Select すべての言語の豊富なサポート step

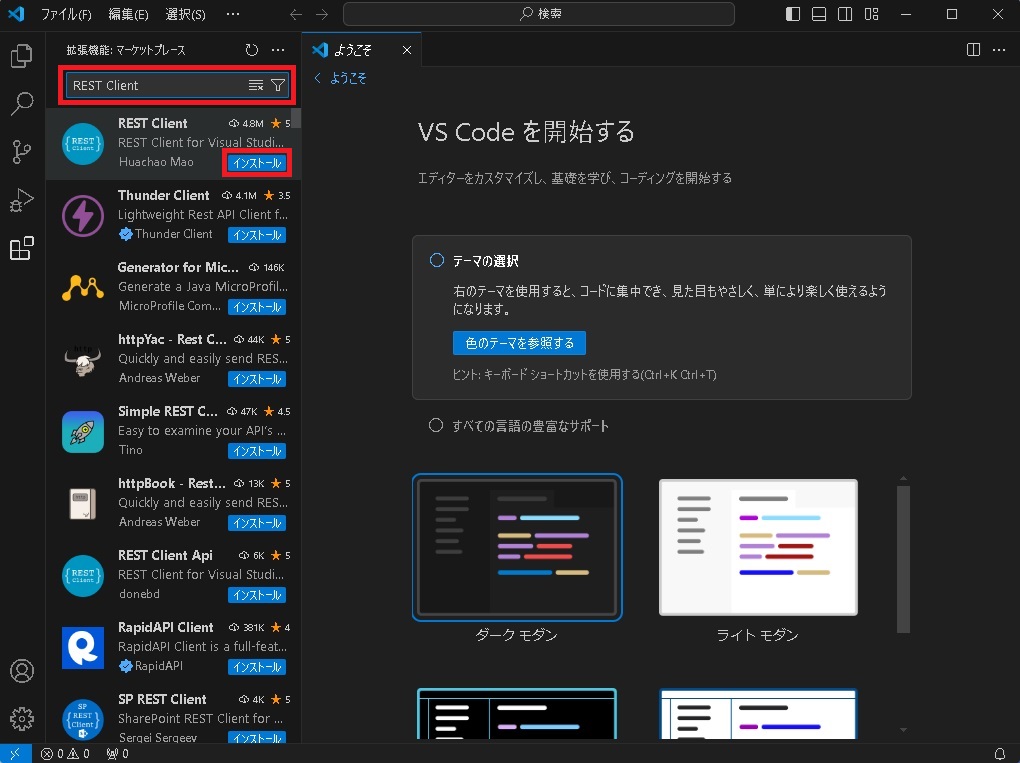[436, 425]
